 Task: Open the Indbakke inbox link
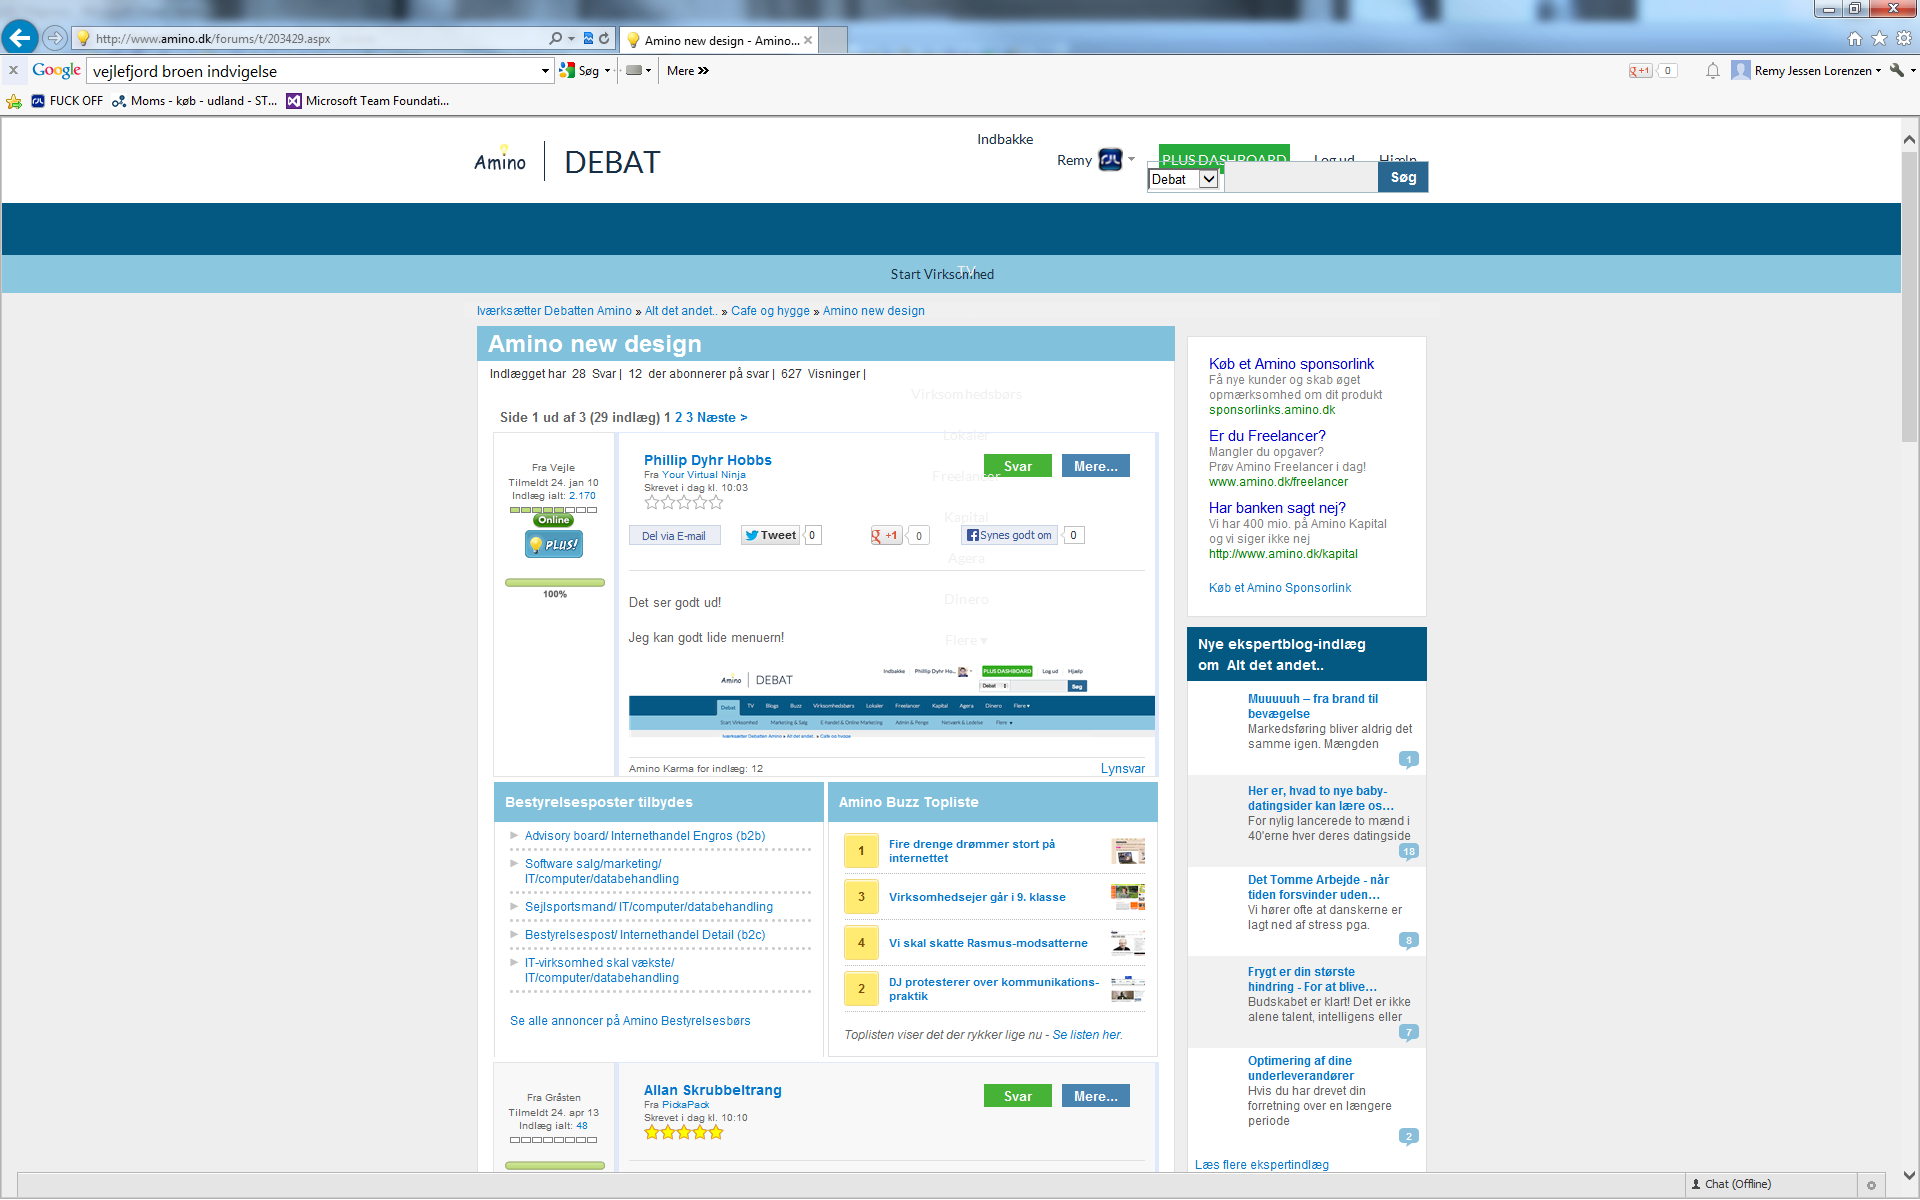1005,139
